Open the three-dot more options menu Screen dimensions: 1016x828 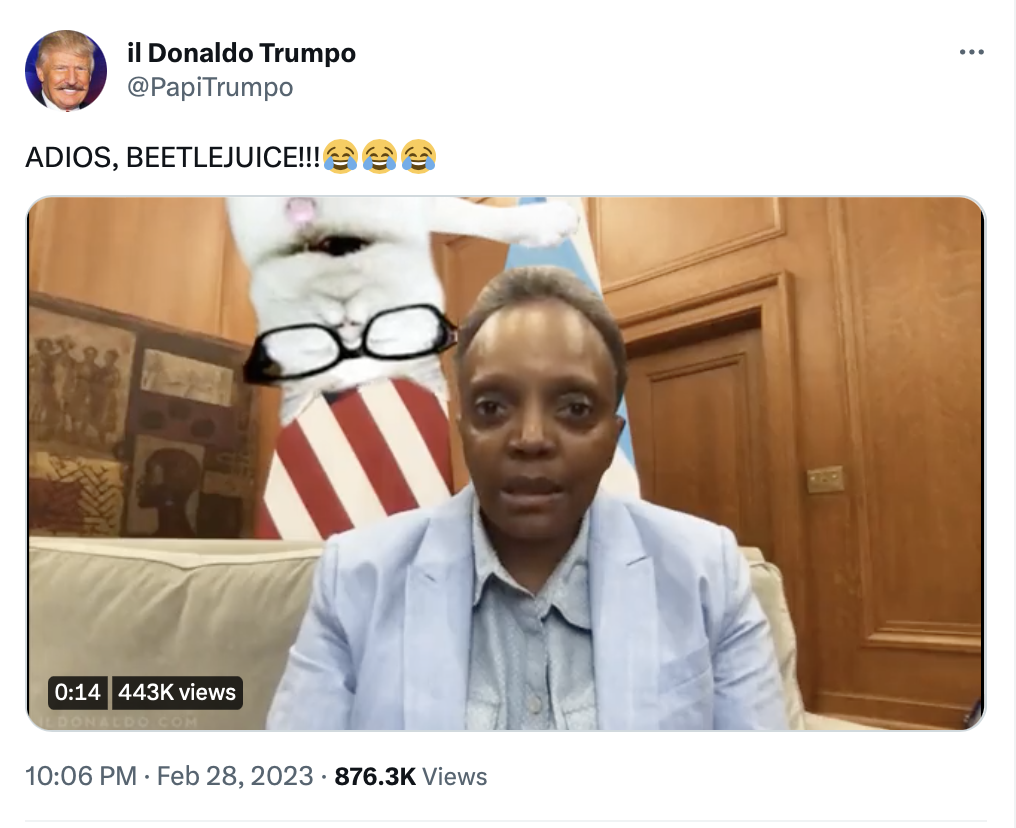971,52
